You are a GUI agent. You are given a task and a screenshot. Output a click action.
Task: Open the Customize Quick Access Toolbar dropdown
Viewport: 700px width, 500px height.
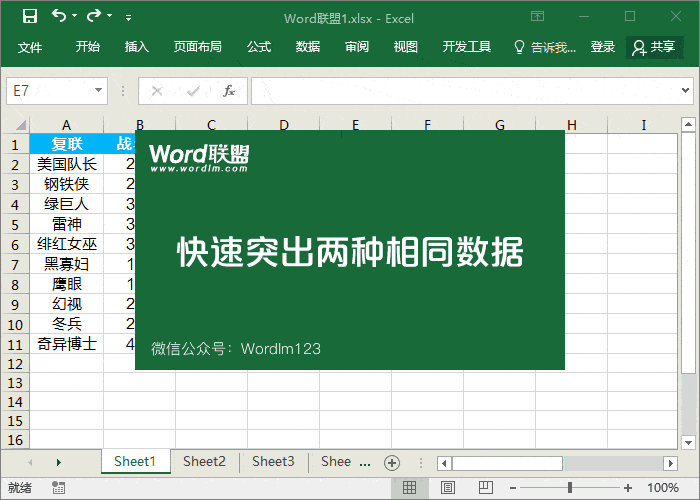click(x=128, y=17)
